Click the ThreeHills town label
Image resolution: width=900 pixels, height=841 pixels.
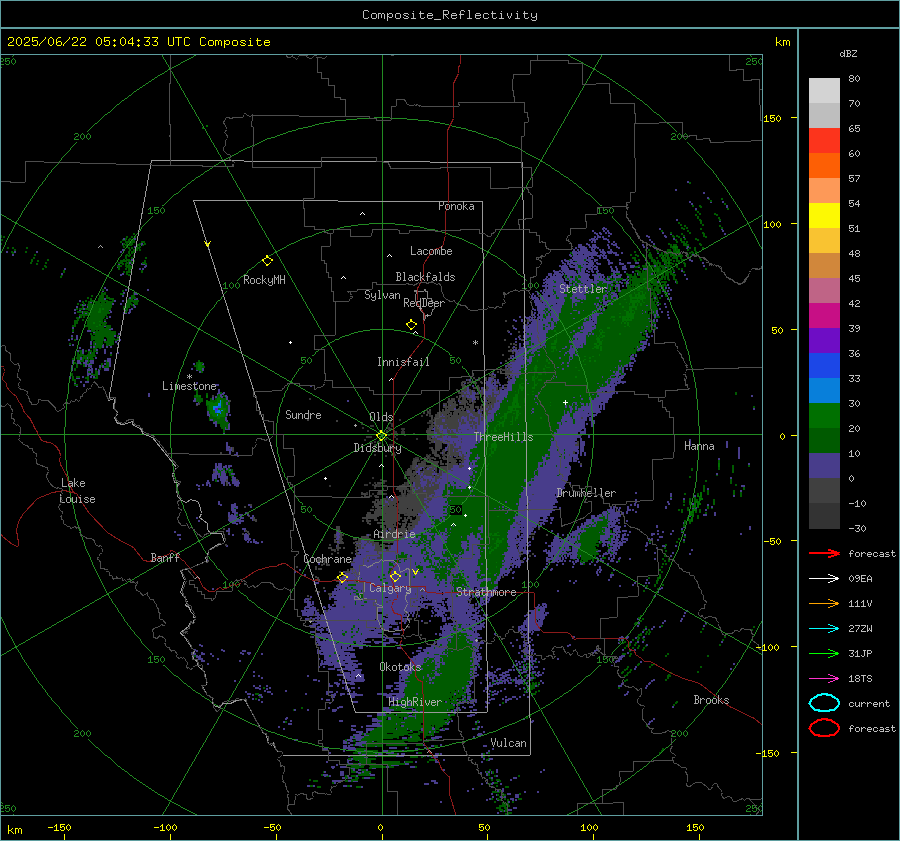click(503, 437)
